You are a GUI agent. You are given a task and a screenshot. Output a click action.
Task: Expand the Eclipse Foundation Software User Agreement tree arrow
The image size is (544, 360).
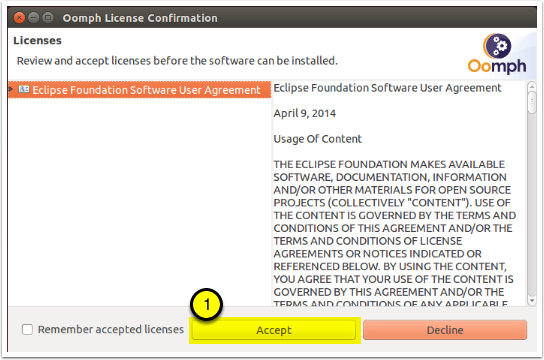11,89
